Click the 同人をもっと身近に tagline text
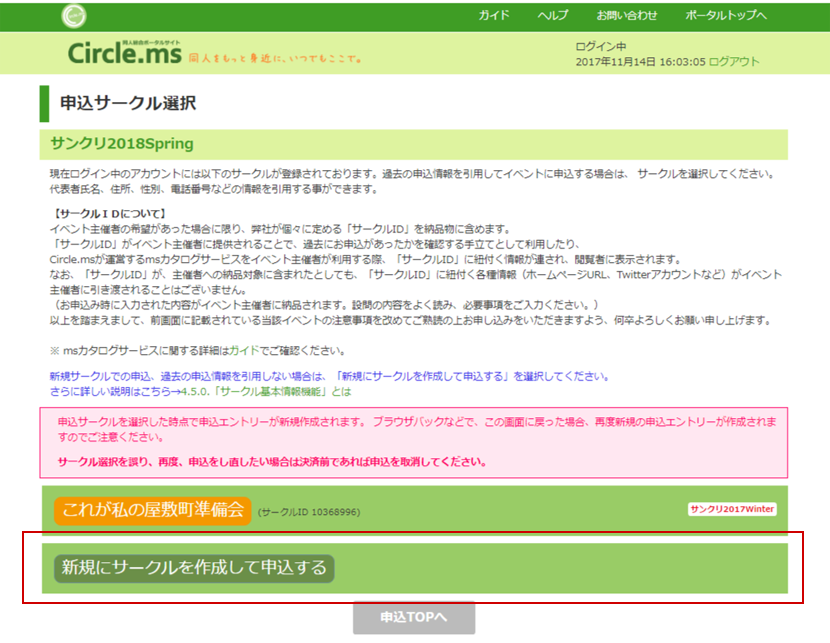 [275, 58]
